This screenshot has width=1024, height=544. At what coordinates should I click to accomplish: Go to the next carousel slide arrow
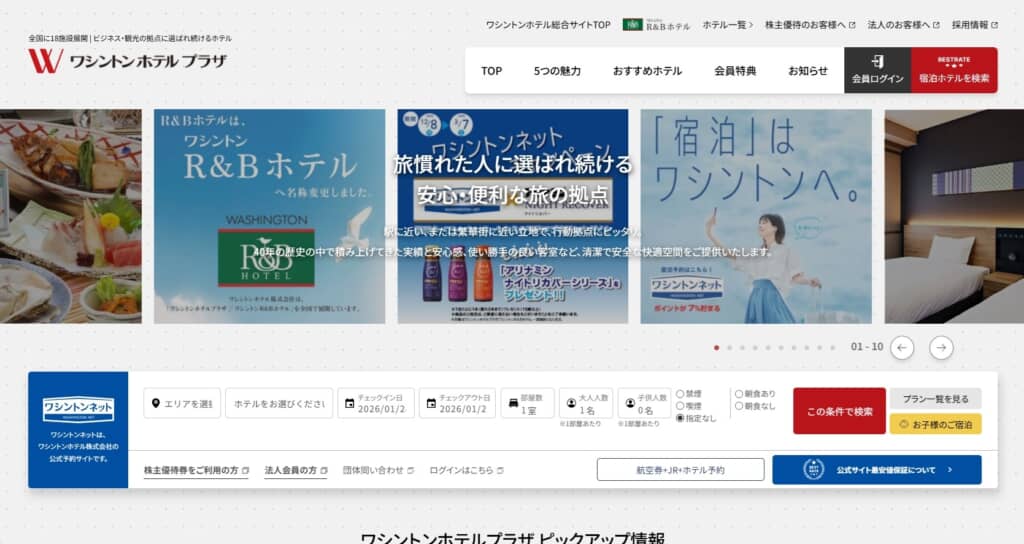pyautogui.click(x=941, y=347)
